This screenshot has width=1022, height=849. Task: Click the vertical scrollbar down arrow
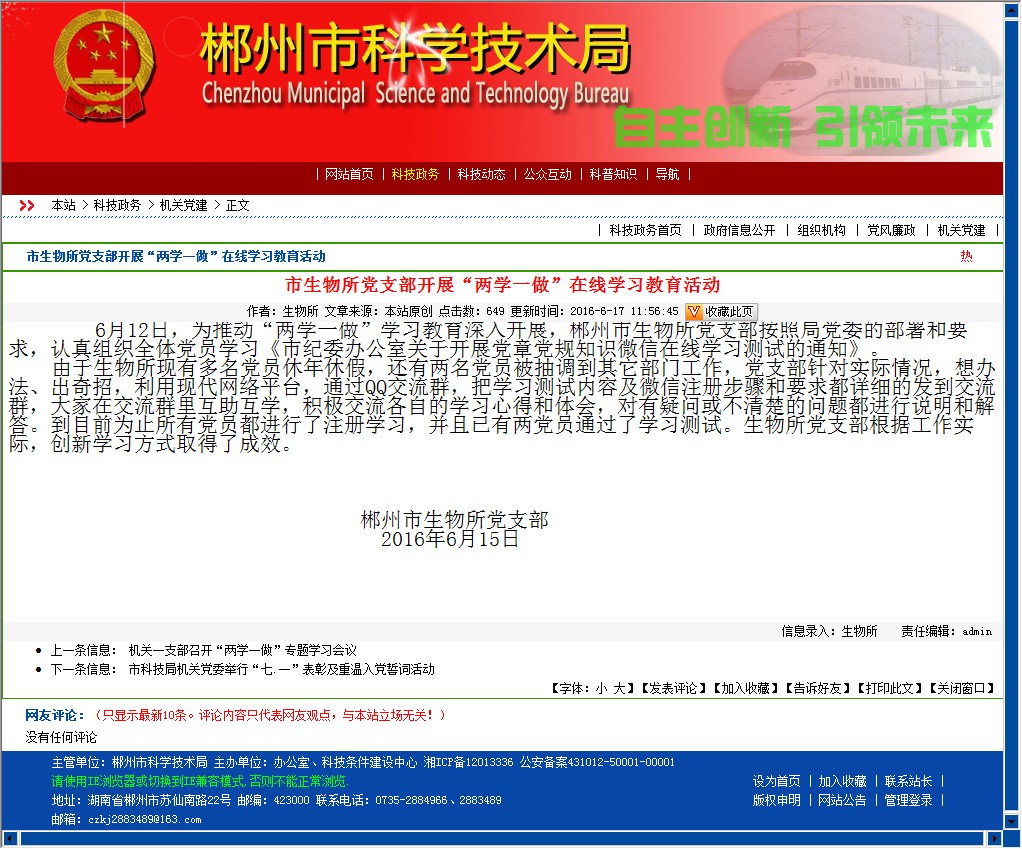point(1012,821)
